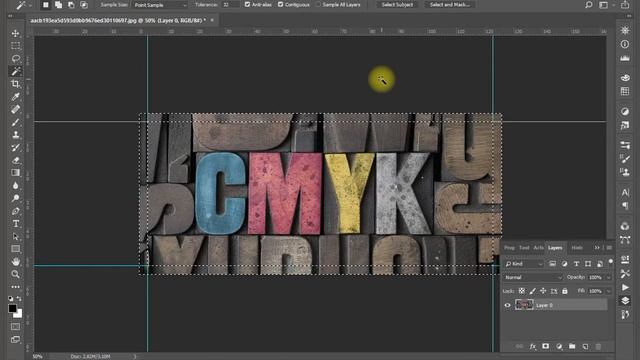Swap foreground and background colors

(19, 299)
